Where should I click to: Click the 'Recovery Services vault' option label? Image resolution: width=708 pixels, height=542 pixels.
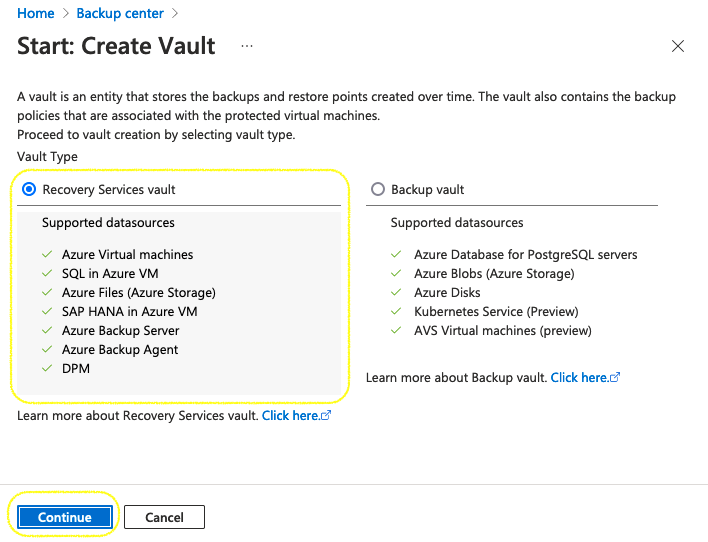point(109,190)
